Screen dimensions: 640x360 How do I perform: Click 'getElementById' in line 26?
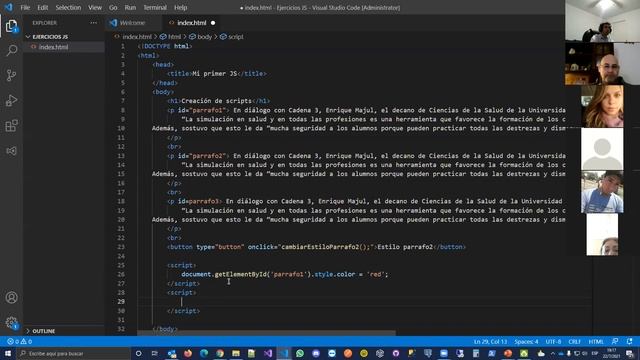pos(240,274)
